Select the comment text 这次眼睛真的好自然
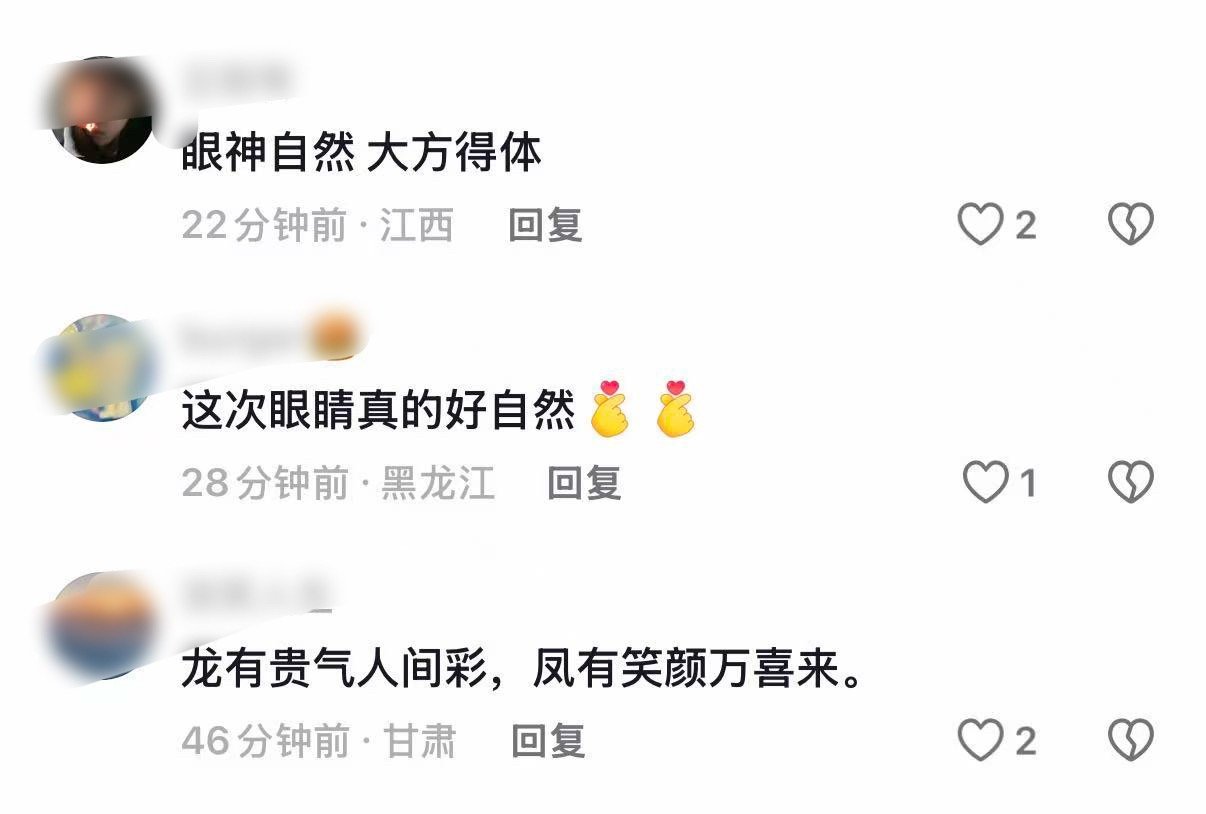 (x=379, y=411)
